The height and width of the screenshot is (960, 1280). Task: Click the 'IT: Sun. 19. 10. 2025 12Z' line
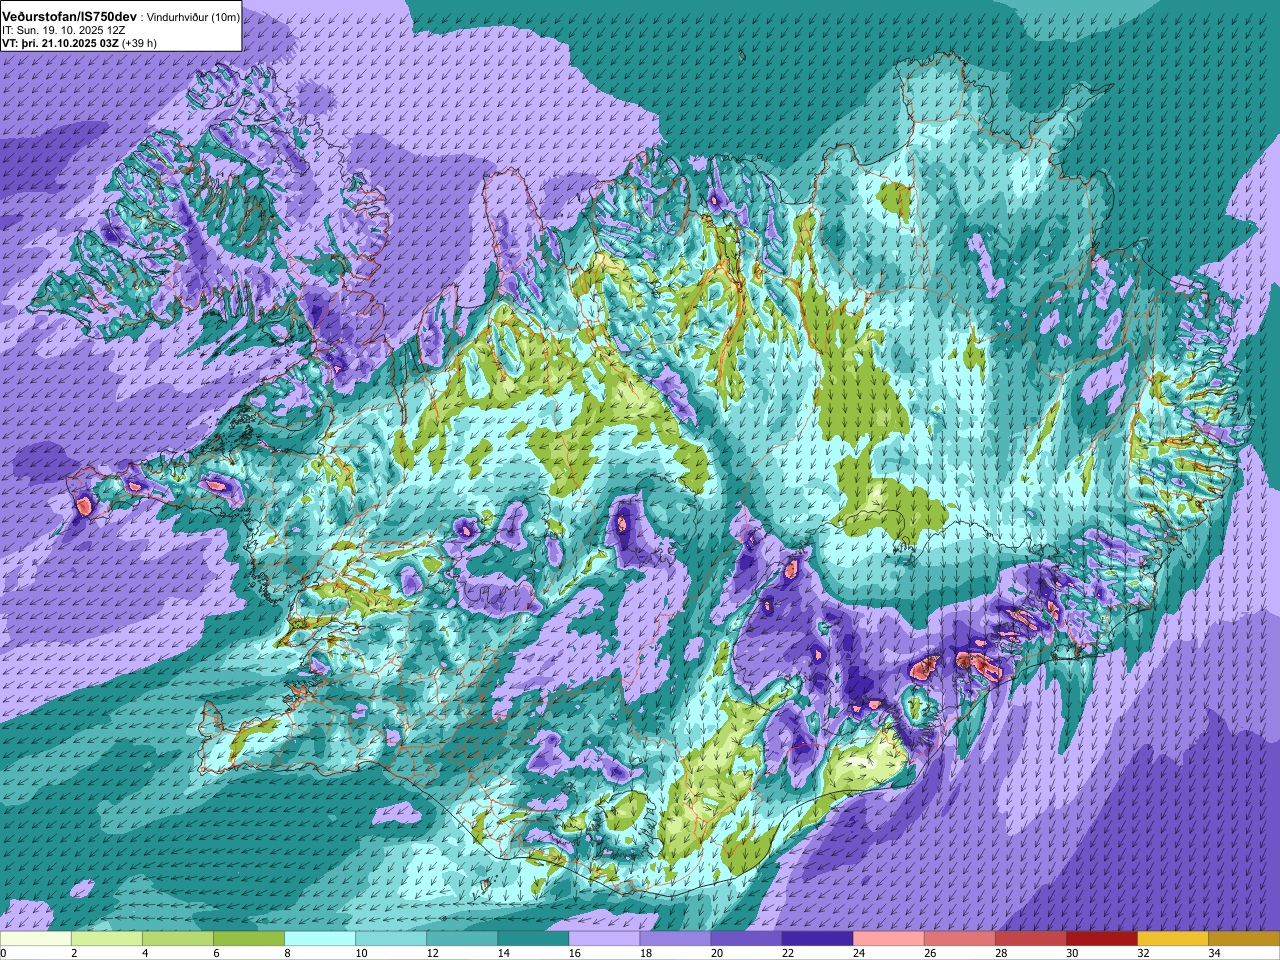click(63, 31)
